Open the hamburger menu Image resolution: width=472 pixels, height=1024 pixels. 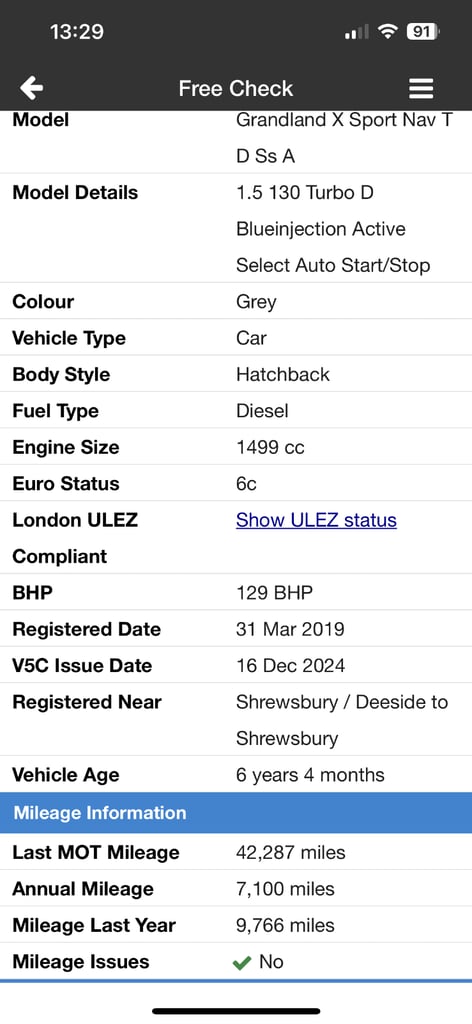[421, 89]
